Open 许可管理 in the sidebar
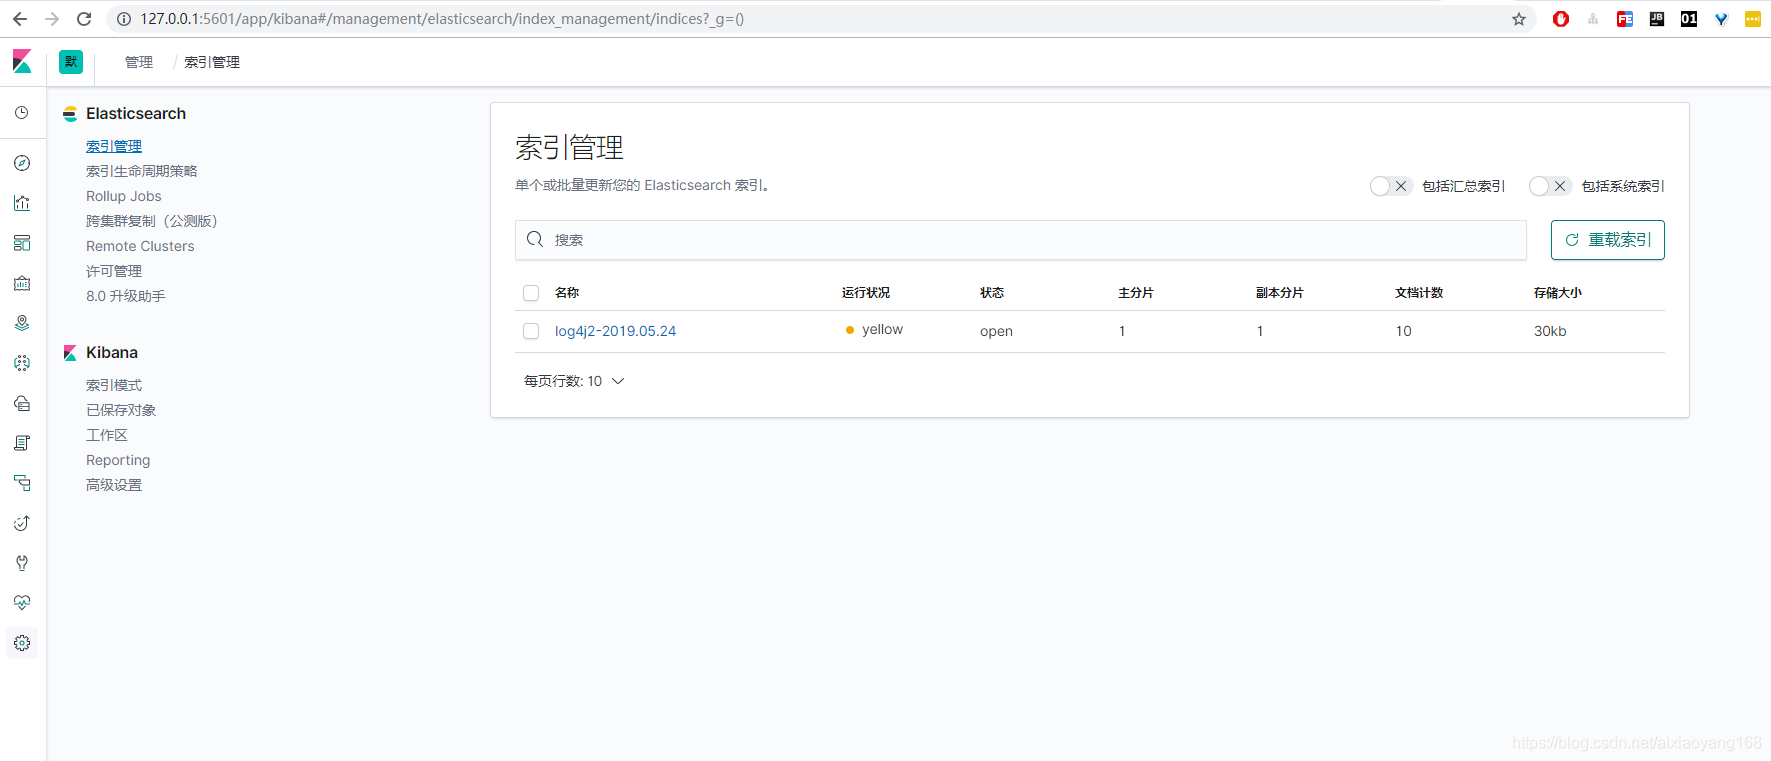 pyautogui.click(x=114, y=271)
